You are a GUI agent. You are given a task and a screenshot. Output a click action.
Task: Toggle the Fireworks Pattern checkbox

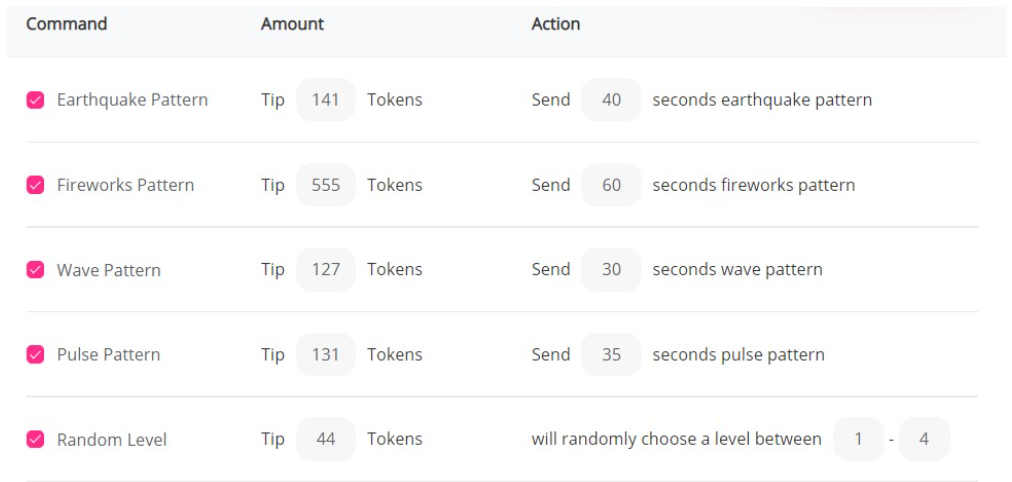[x=35, y=185]
